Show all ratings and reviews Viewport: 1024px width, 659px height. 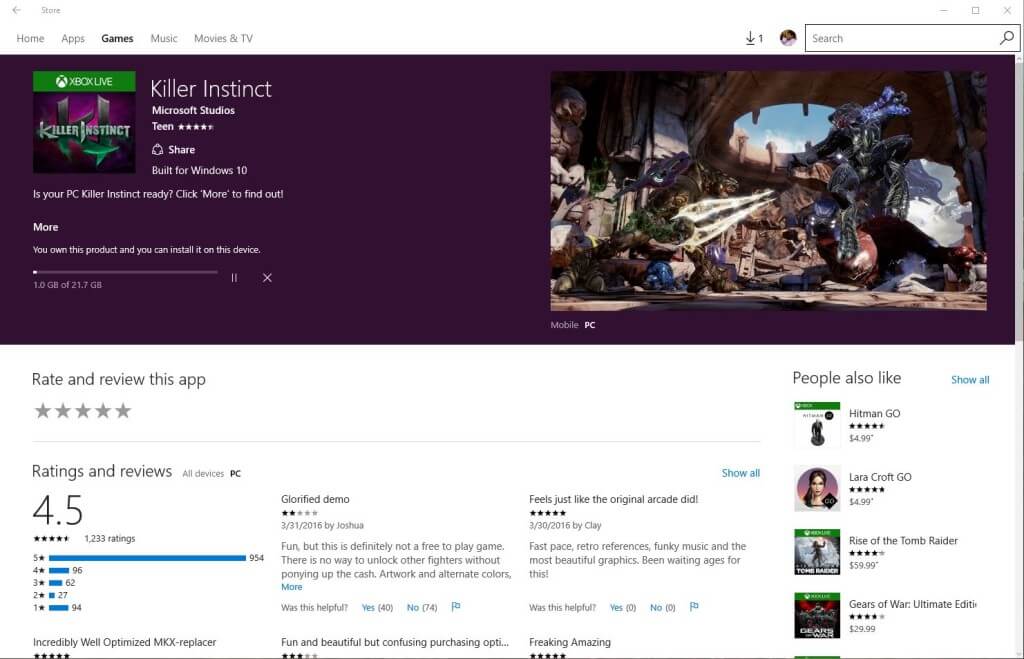(x=741, y=473)
